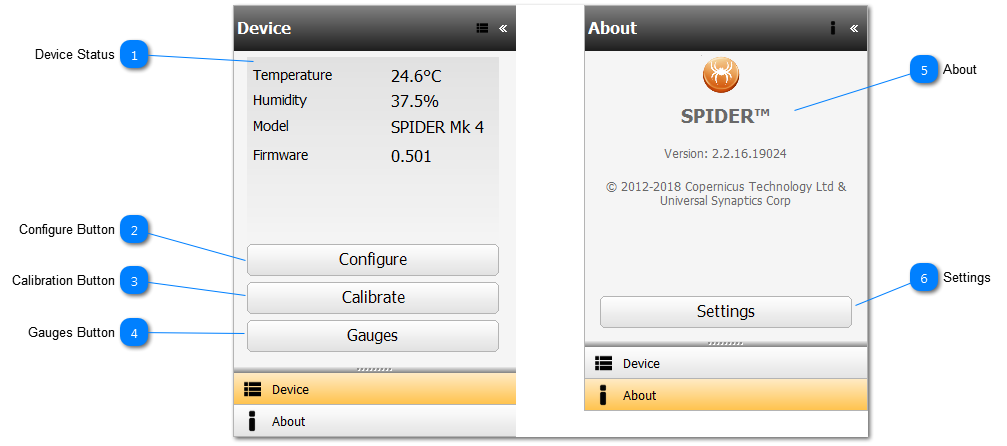Open calibration with the Calibrate button
The height and width of the screenshot is (446, 1007).
click(x=372, y=298)
